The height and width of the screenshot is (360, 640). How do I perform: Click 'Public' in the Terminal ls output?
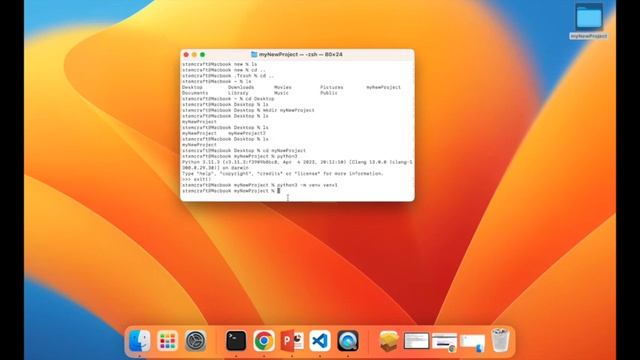tap(329, 93)
